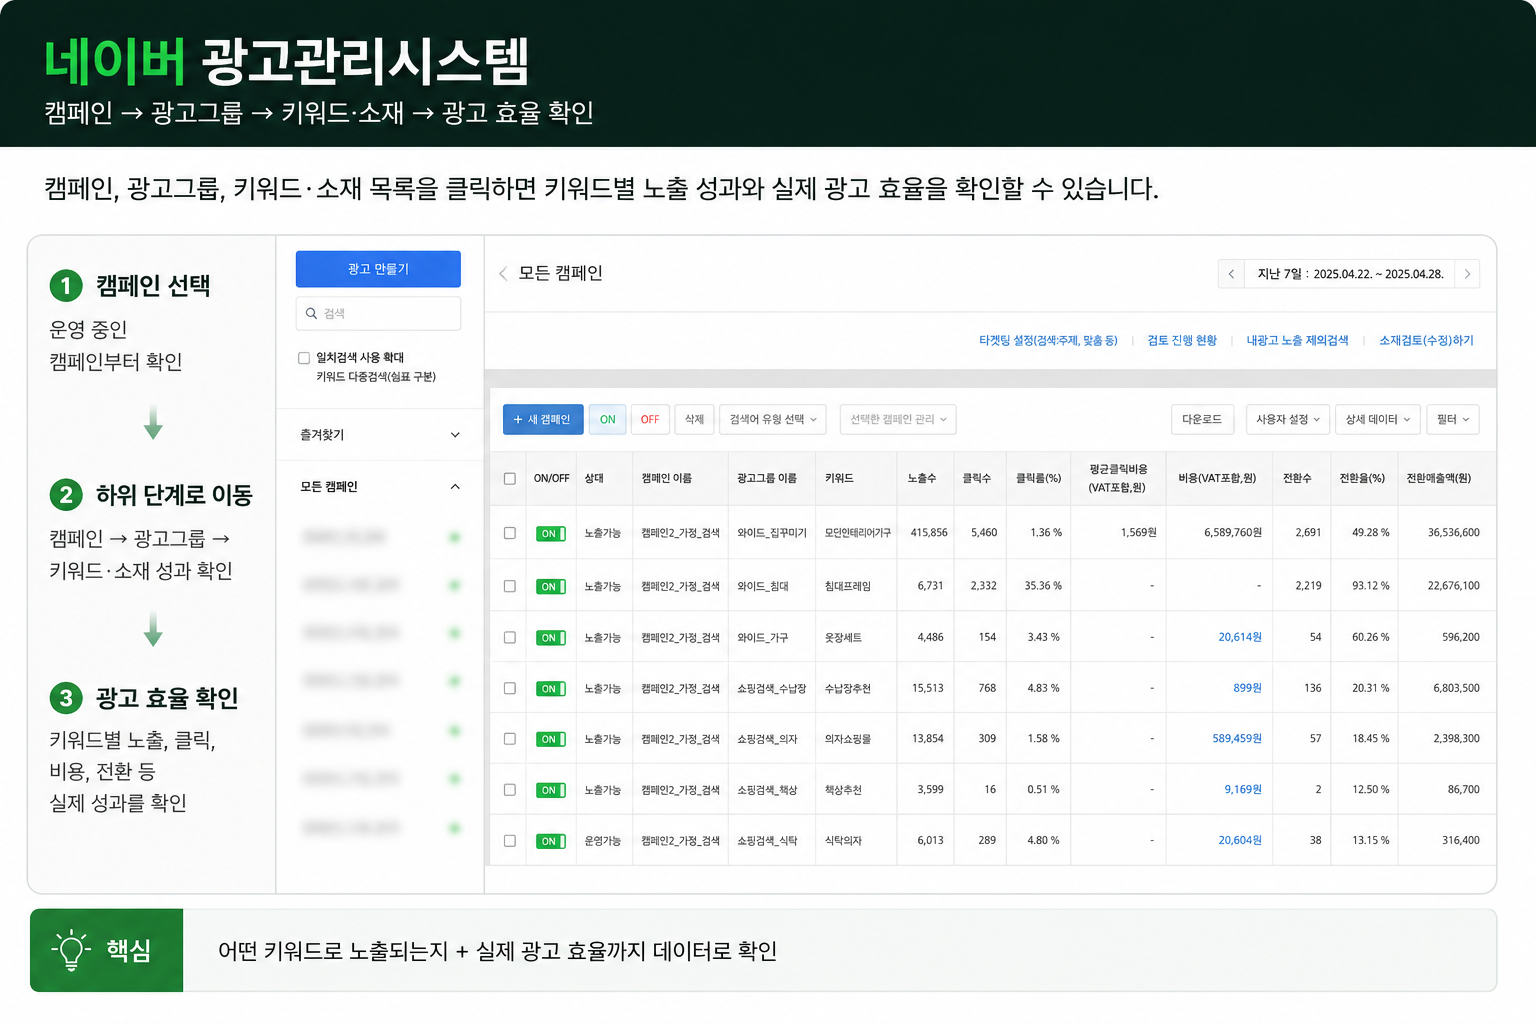Click the OFF bulk toolbar button
Screen dimensions: 1536x1024
(x=650, y=420)
